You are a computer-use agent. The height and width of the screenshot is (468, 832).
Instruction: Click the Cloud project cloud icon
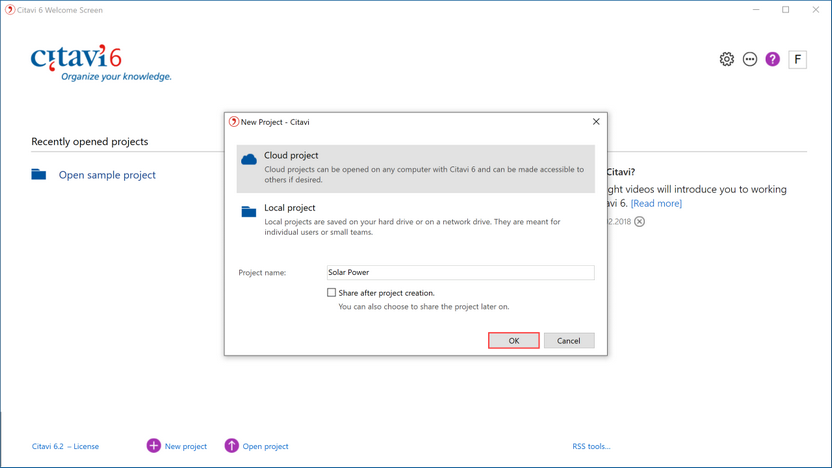pos(249,159)
